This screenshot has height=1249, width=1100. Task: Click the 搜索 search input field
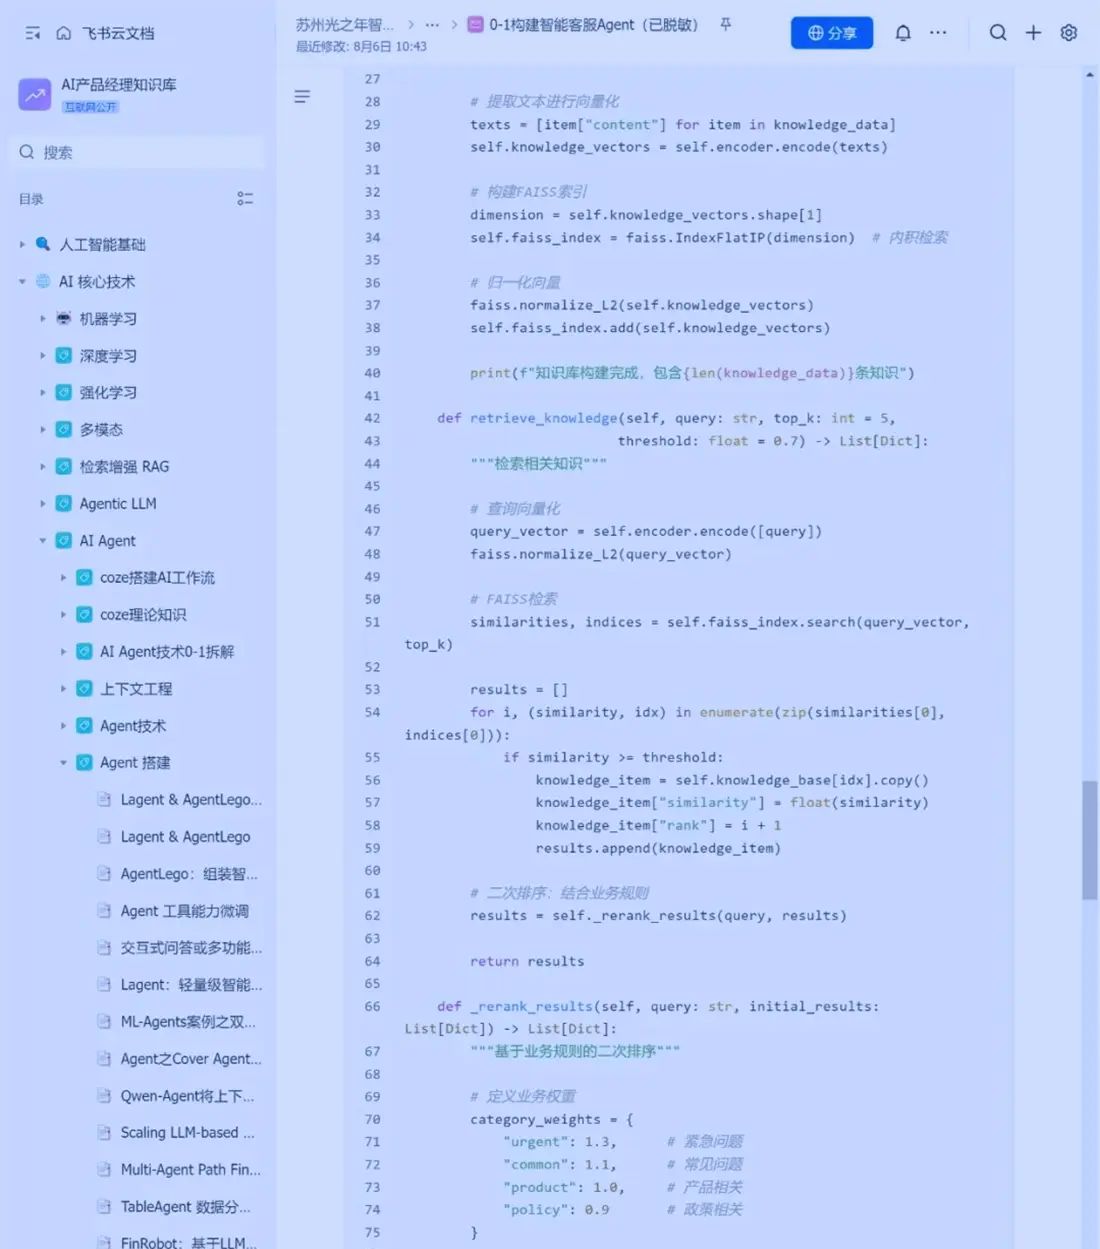pos(140,152)
